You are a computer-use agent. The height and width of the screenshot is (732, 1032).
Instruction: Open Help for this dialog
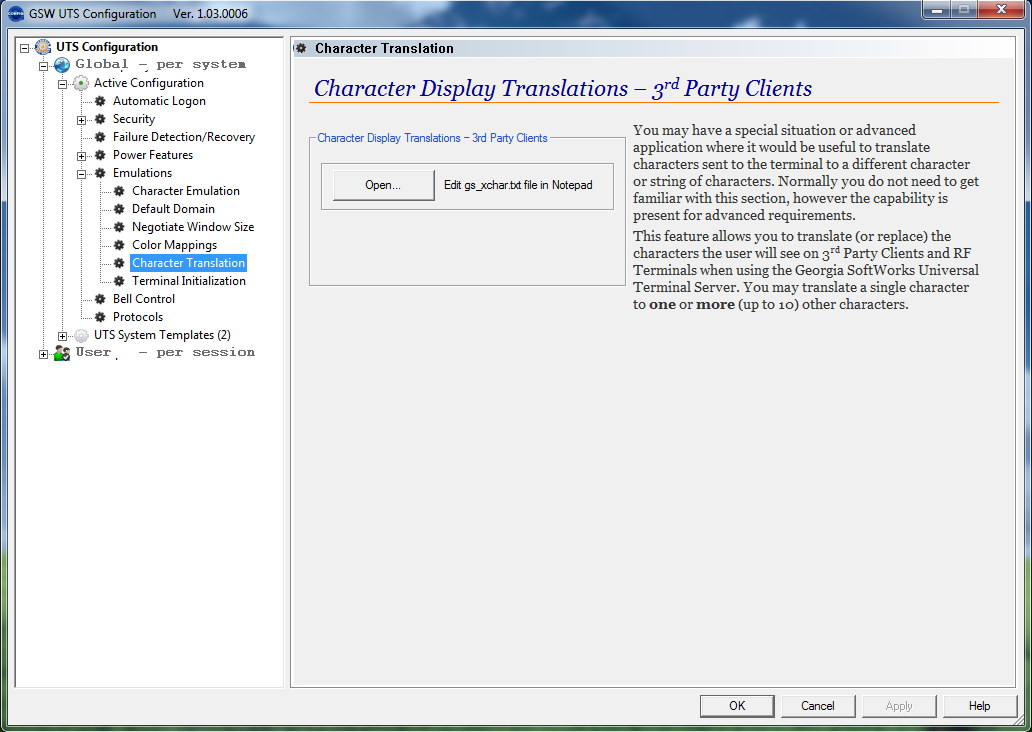coord(979,706)
